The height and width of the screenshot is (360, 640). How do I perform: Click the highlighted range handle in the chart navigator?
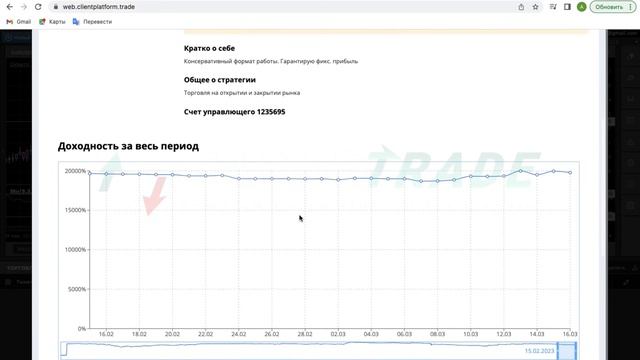coord(567,351)
